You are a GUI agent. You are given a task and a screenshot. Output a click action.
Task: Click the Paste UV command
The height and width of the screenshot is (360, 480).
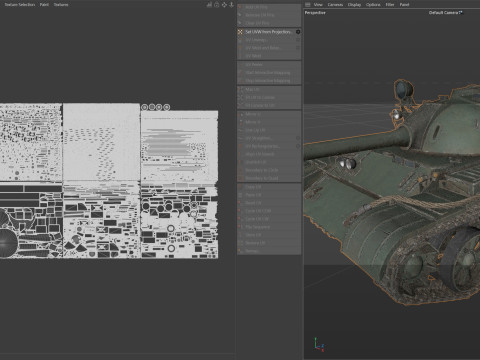pyautogui.click(x=269, y=195)
